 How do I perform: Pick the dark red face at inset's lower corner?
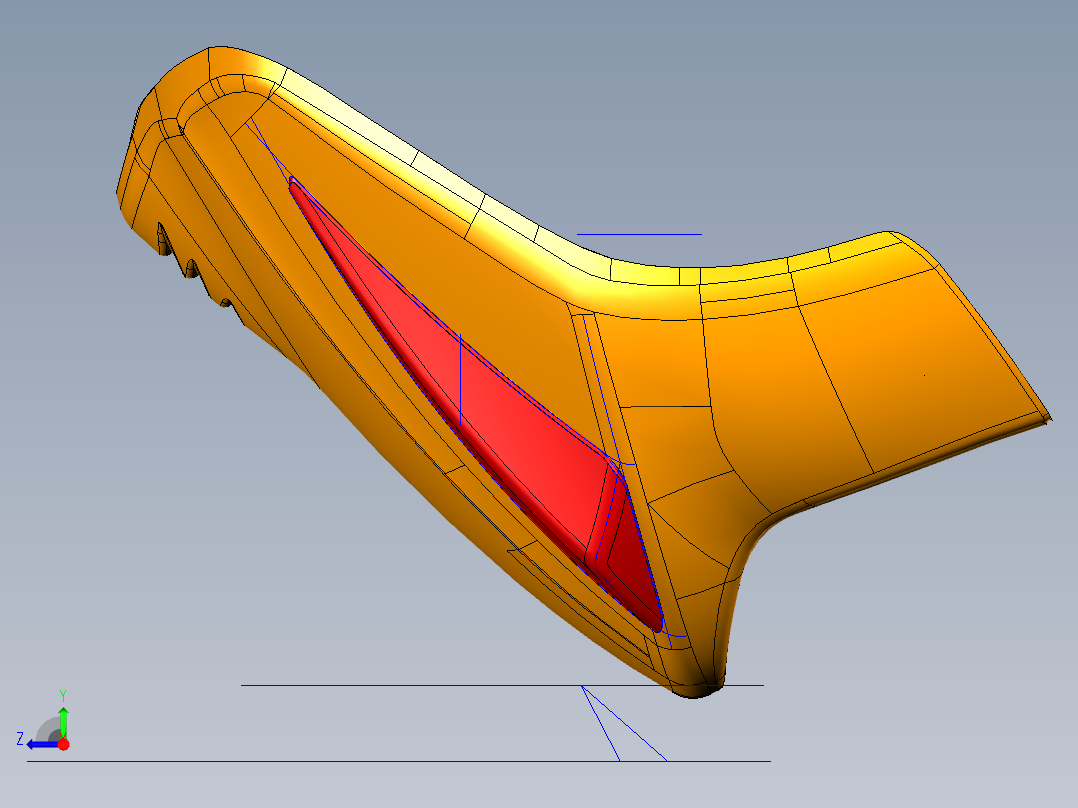(x=630, y=560)
